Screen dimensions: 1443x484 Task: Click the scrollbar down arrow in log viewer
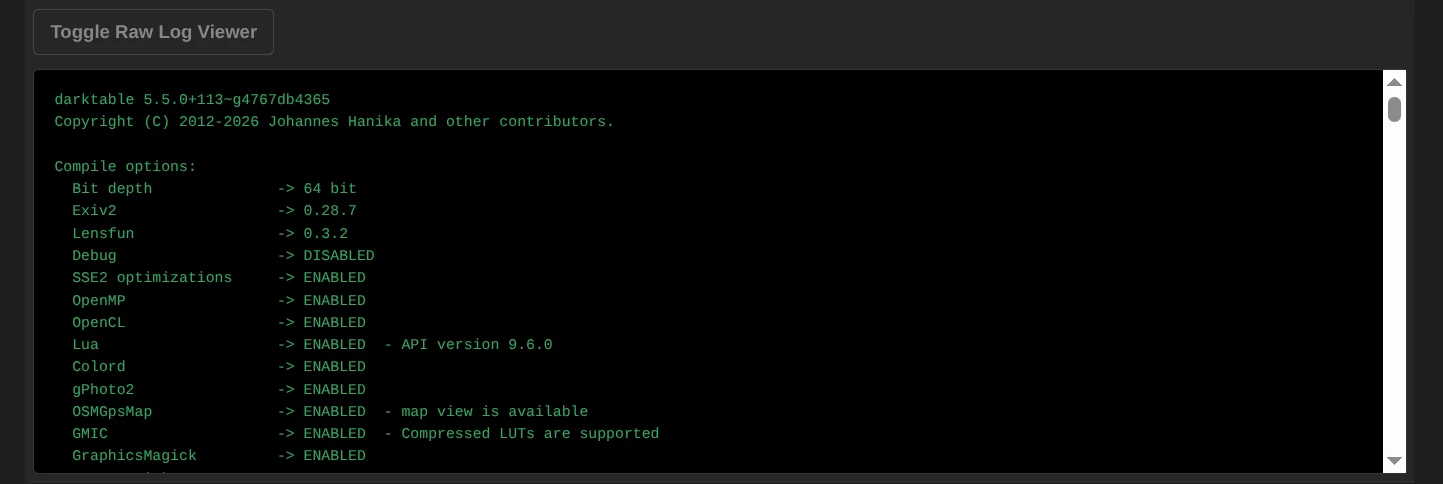click(1394, 461)
